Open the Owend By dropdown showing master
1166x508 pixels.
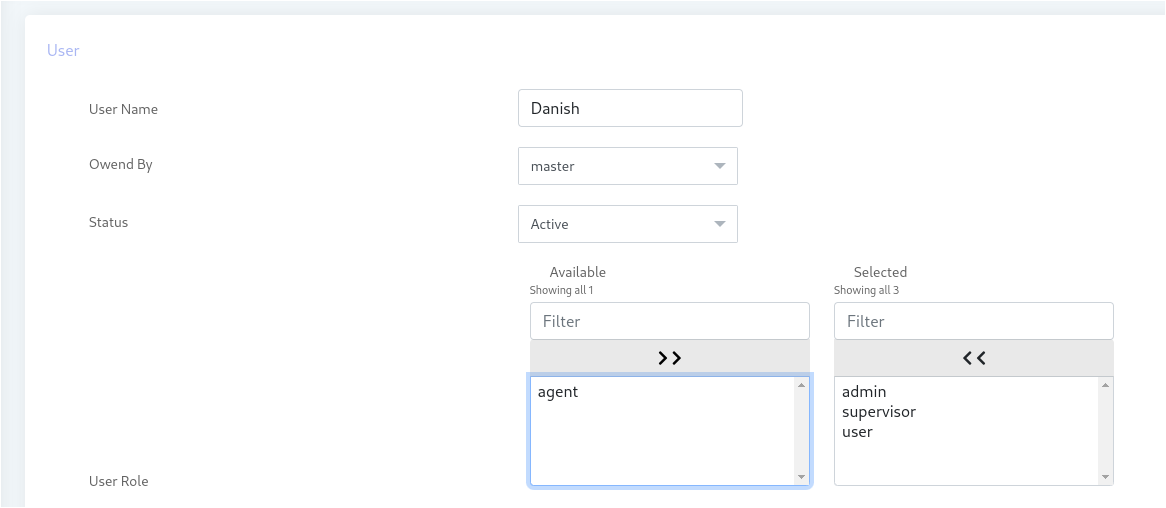627,166
